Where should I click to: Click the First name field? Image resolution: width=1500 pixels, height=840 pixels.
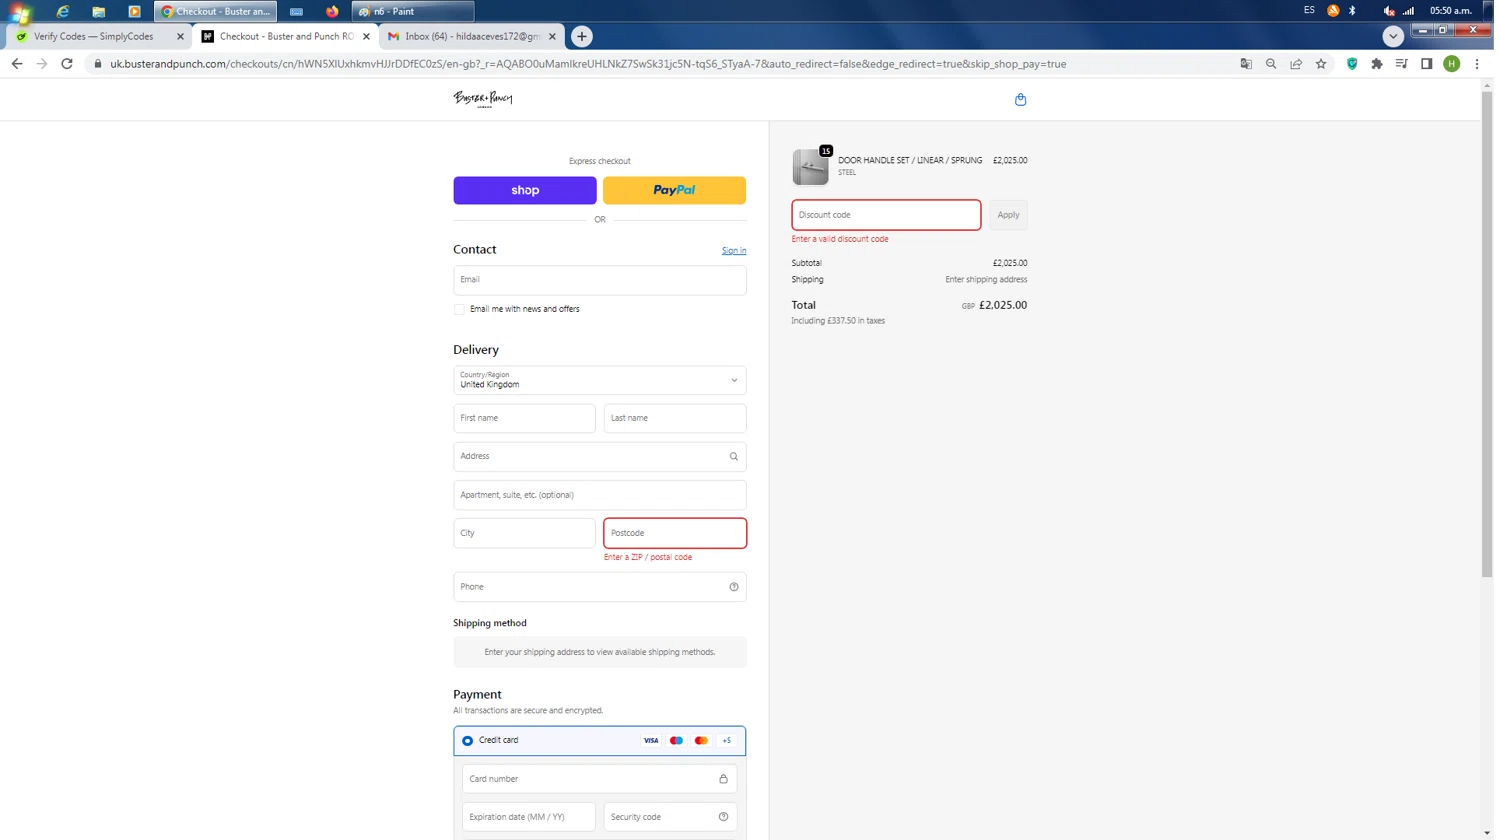(526, 419)
